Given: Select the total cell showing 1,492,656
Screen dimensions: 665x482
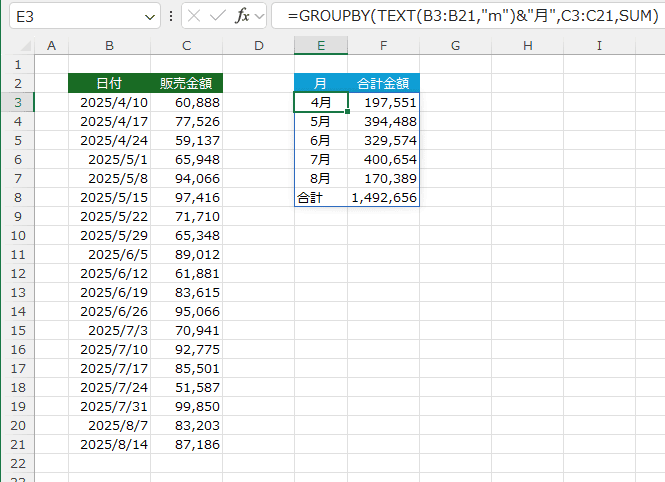Looking at the screenshot, I should click(384, 198).
